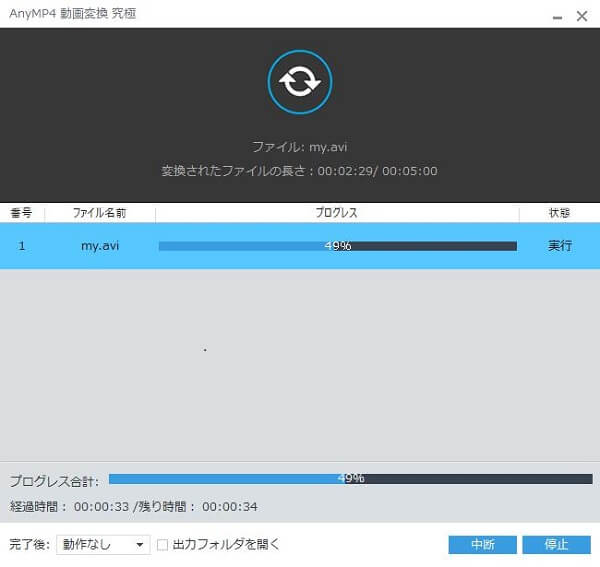The image size is (600, 567).
Task: Select the my.avi file name cell
Action: point(100,246)
